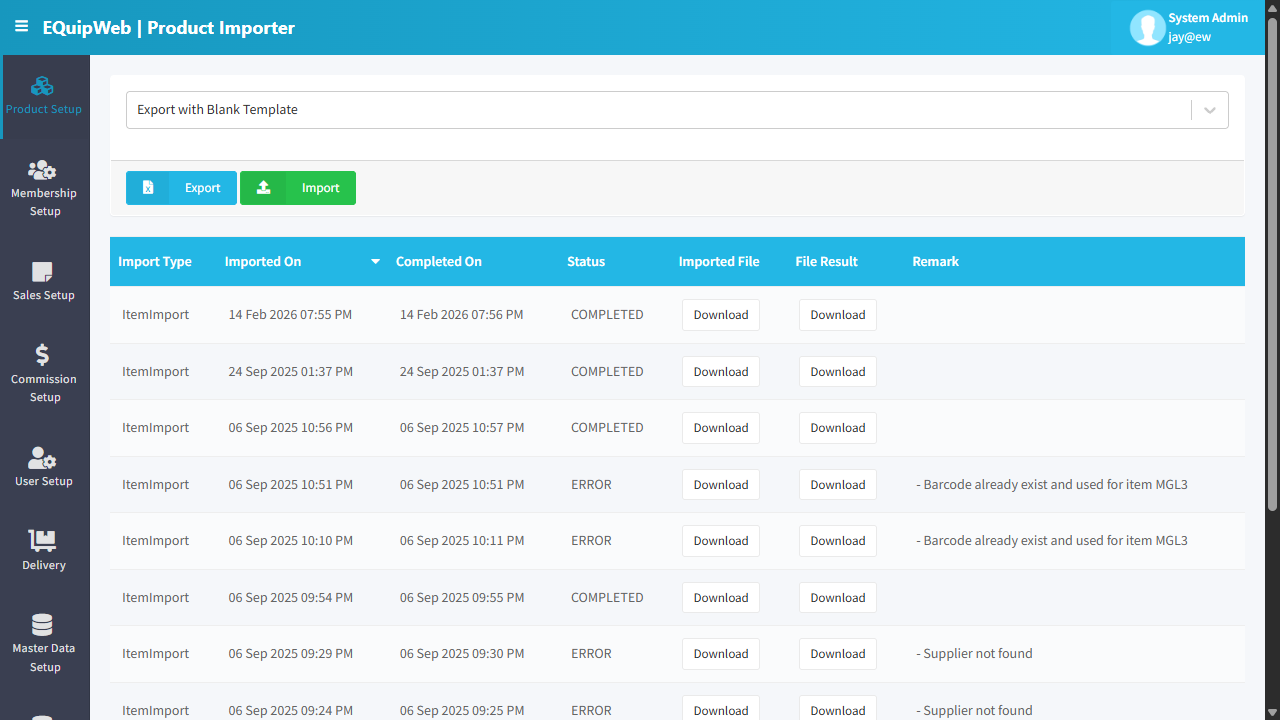Open Delivery dolly icon

(42, 541)
